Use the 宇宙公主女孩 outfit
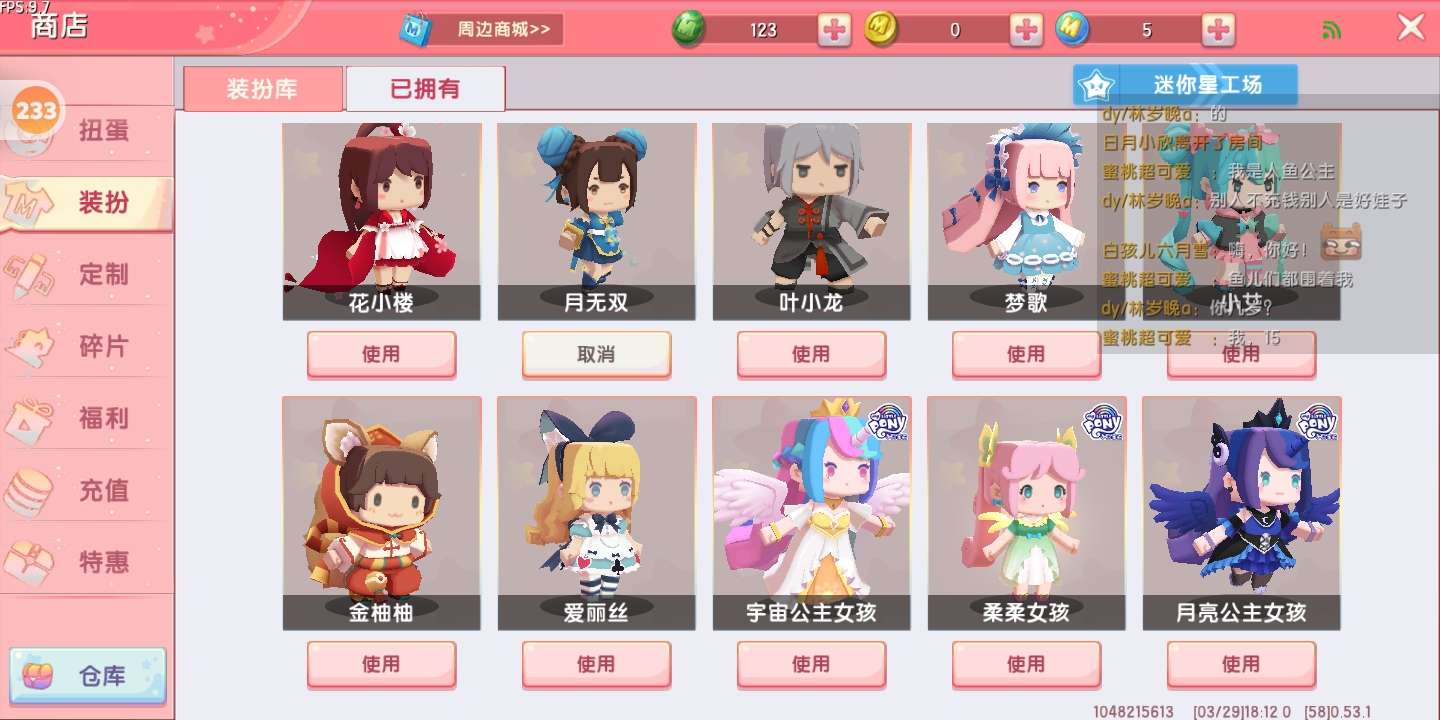 point(811,664)
